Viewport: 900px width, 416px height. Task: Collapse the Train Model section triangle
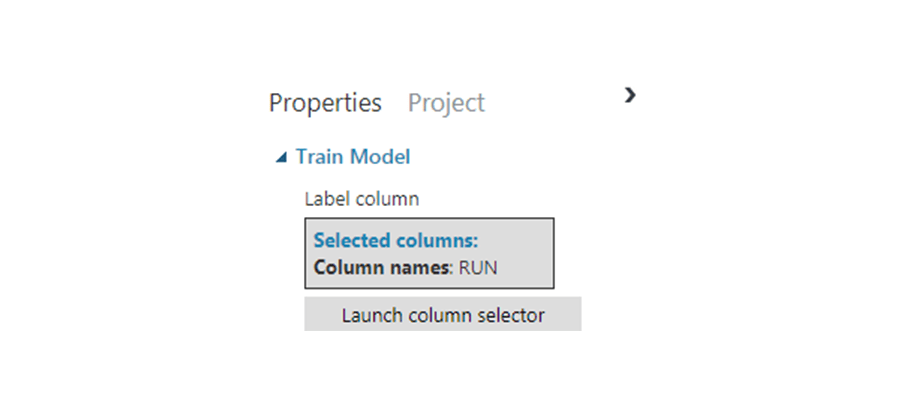coord(281,157)
